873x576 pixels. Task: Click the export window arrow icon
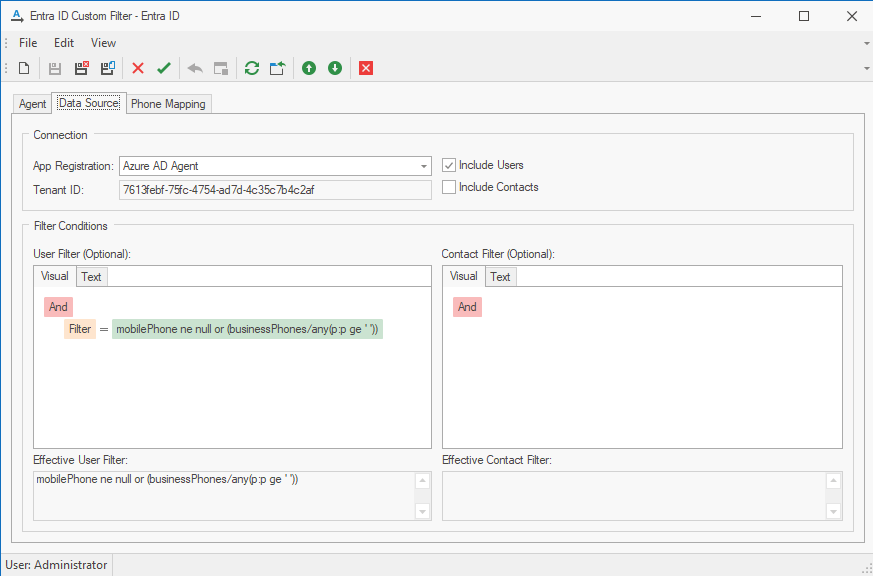(x=278, y=68)
